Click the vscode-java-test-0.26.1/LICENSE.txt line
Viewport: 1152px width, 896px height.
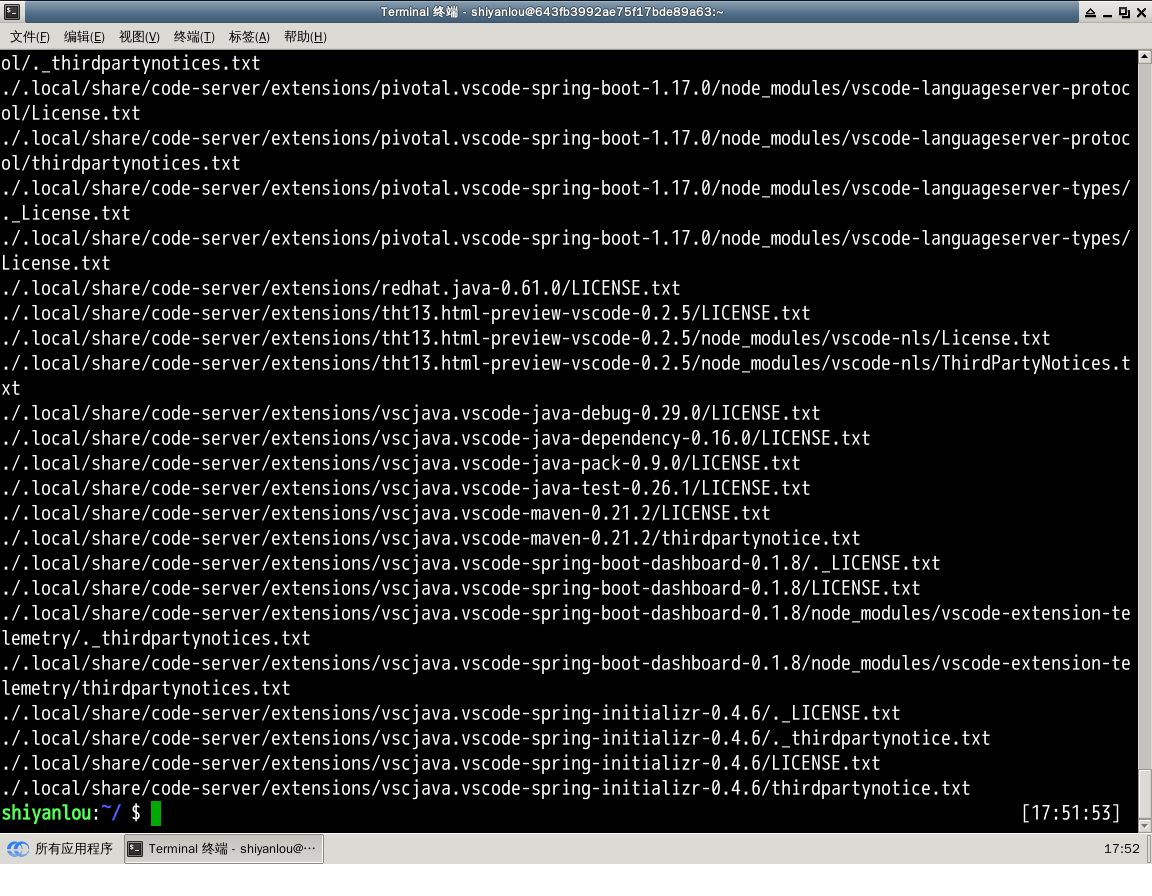pos(406,488)
